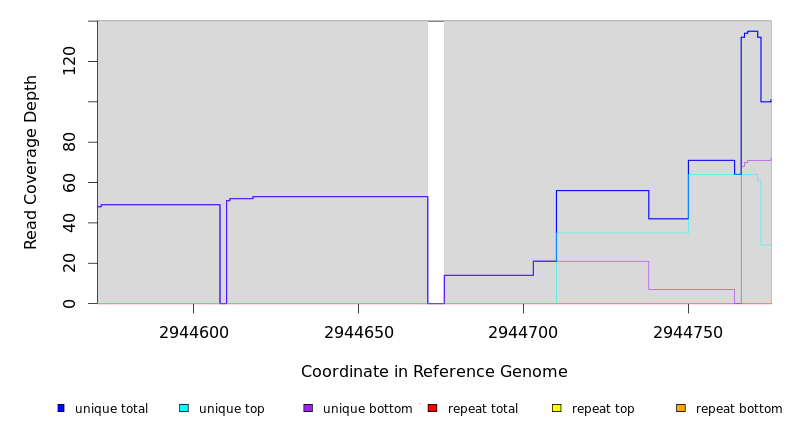
Task: Select the 'unique total' legend label
Action: [111, 409]
